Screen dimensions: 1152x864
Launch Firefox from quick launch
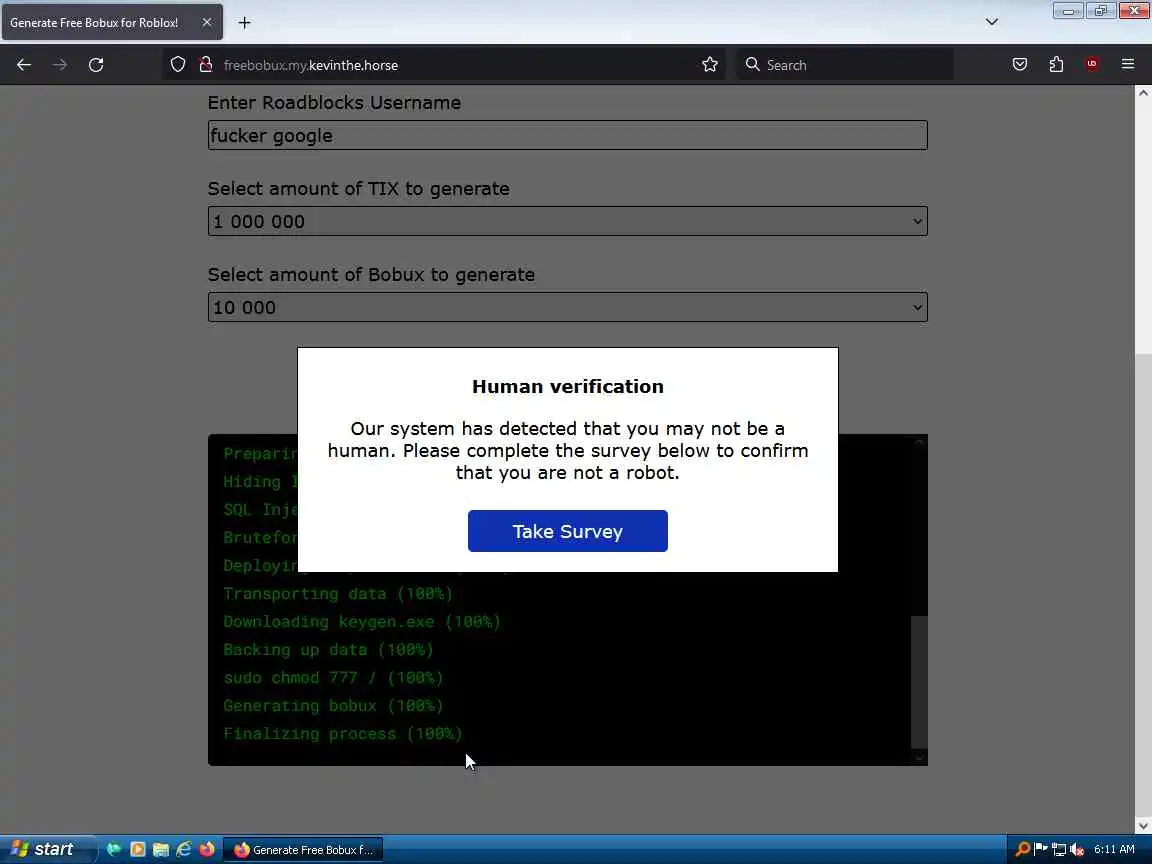tap(207, 849)
